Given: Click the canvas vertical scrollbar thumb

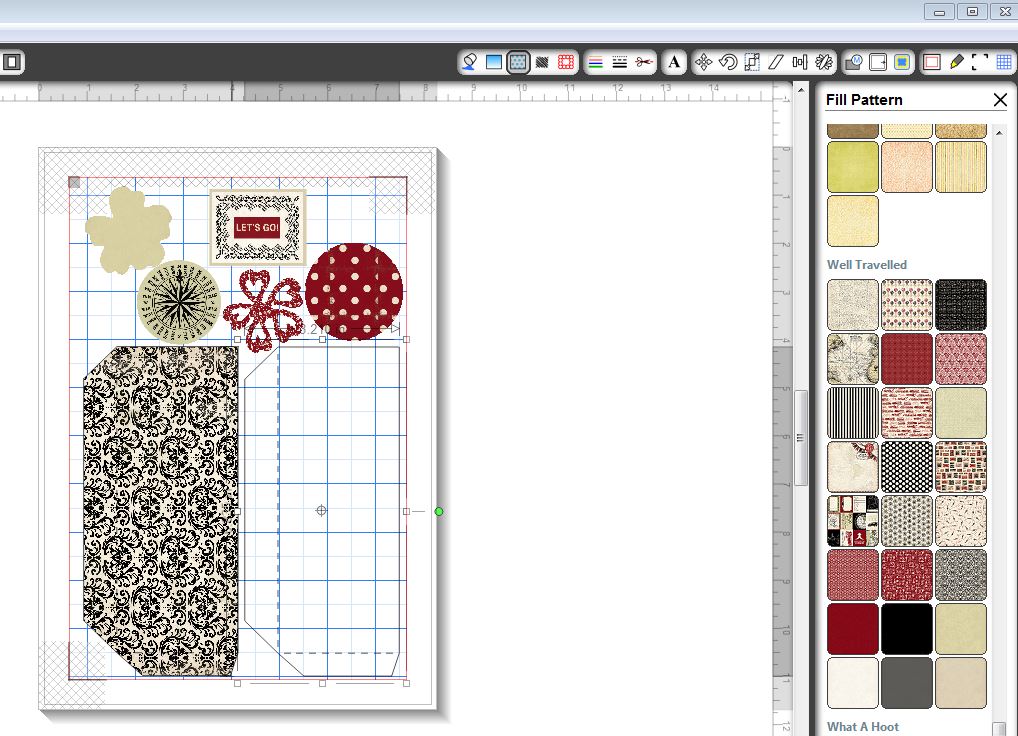Looking at the screenshot, I should 801,438.
